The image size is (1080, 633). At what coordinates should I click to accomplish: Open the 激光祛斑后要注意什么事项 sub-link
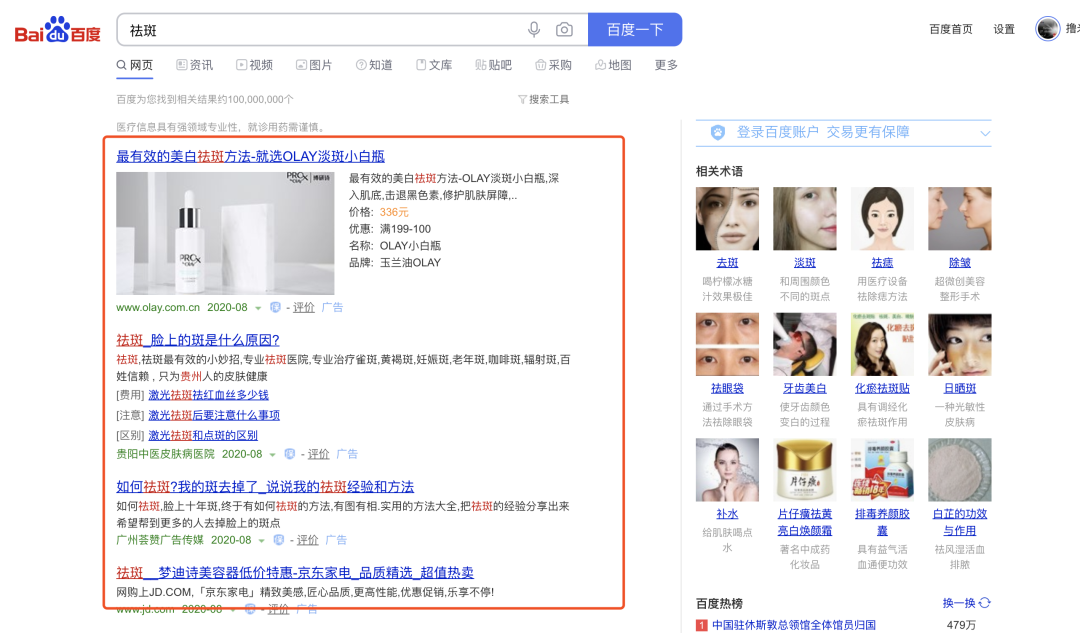tap(214, 415)
